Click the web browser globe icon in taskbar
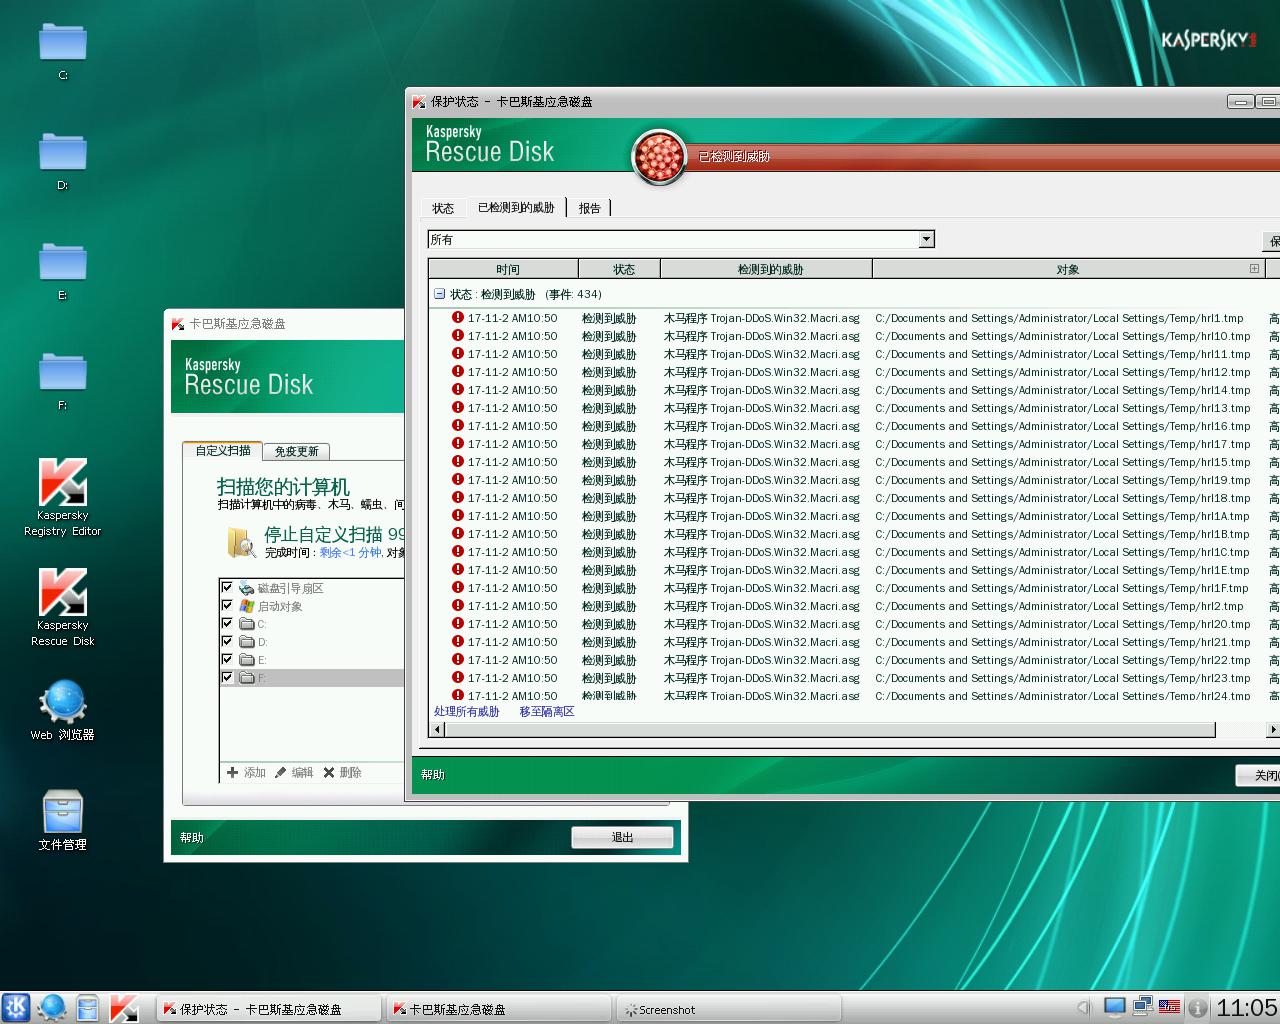 pyautogui.click(x=52, y=1008)
